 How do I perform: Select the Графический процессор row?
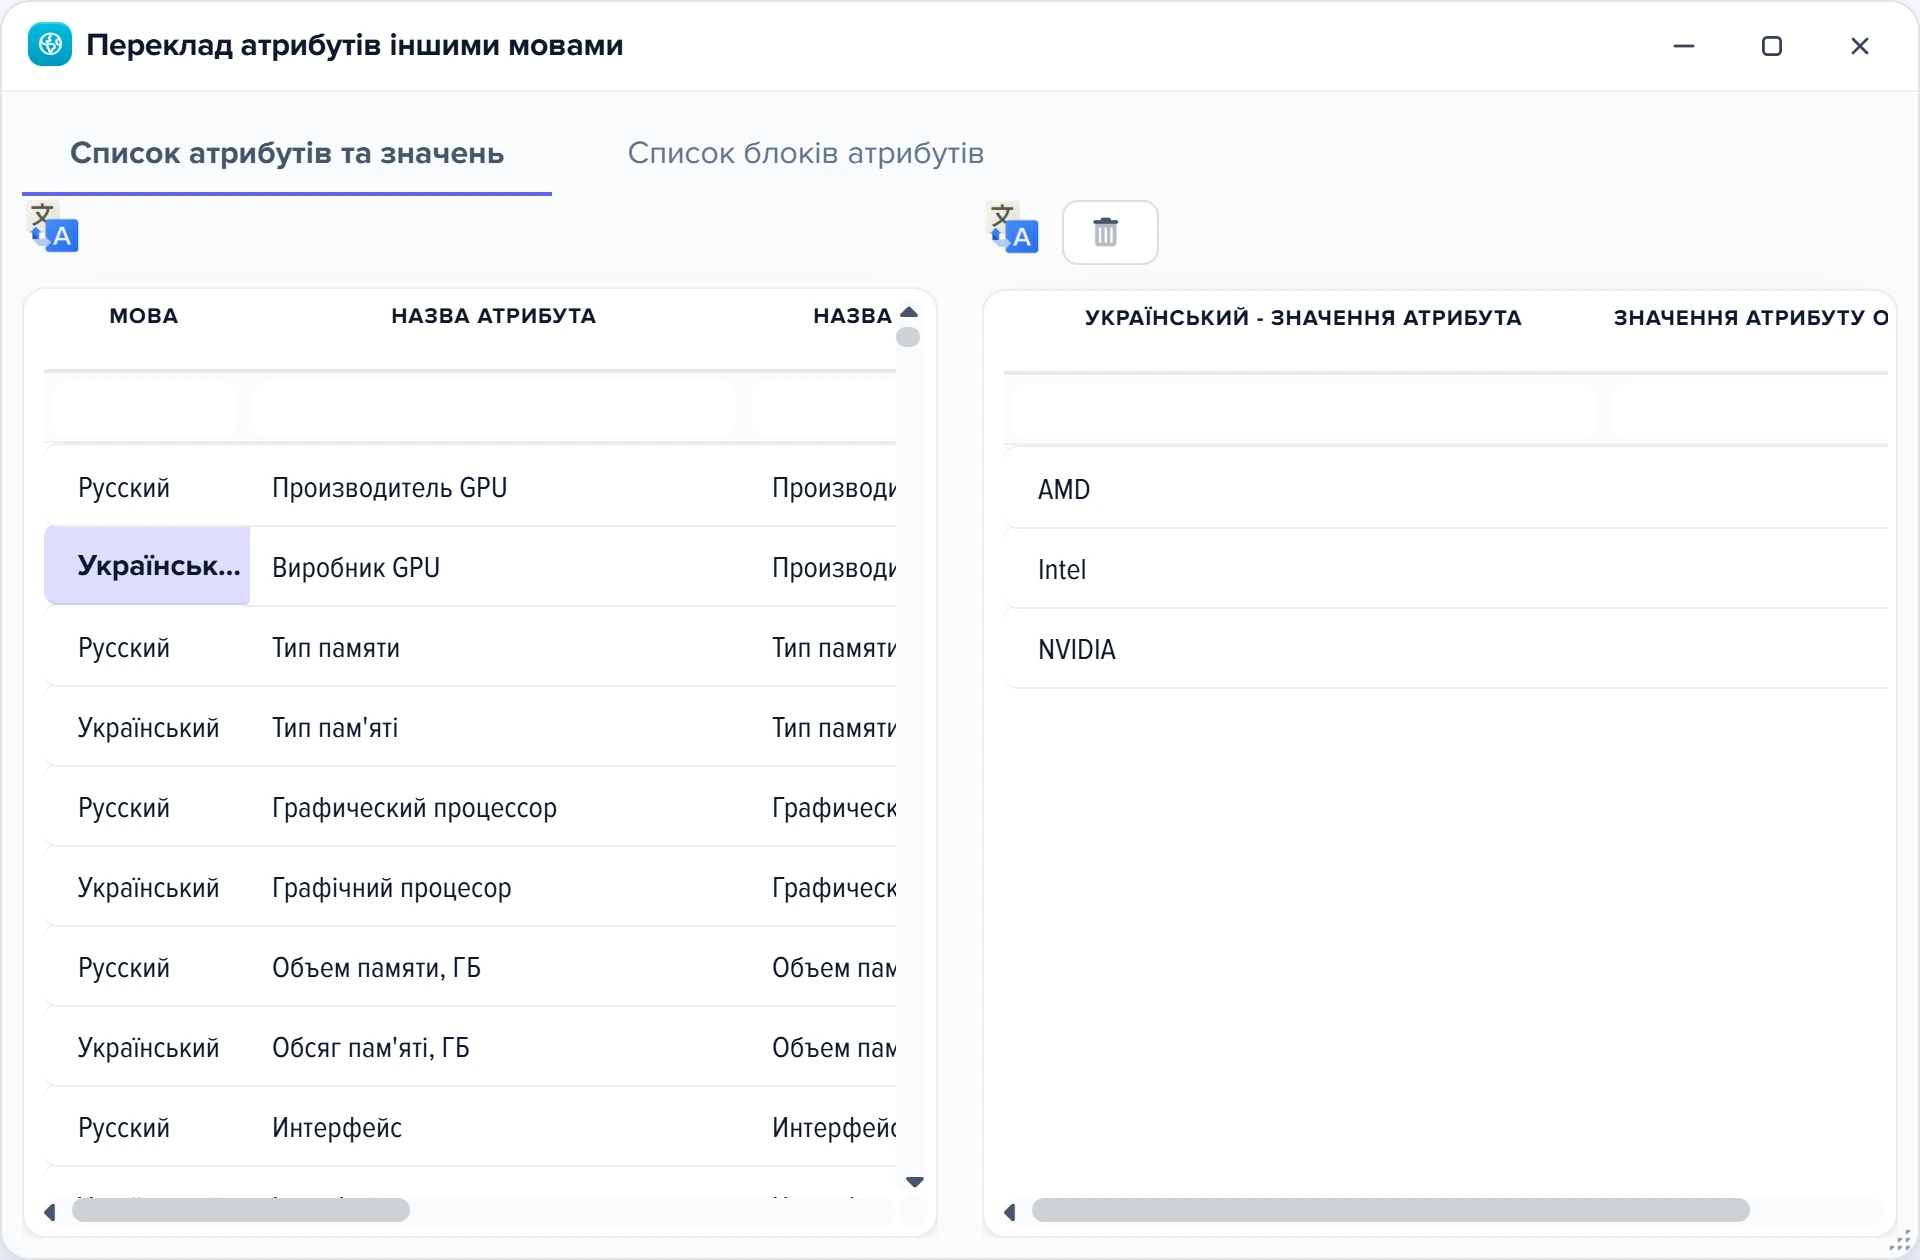click(x=470, y=808)
